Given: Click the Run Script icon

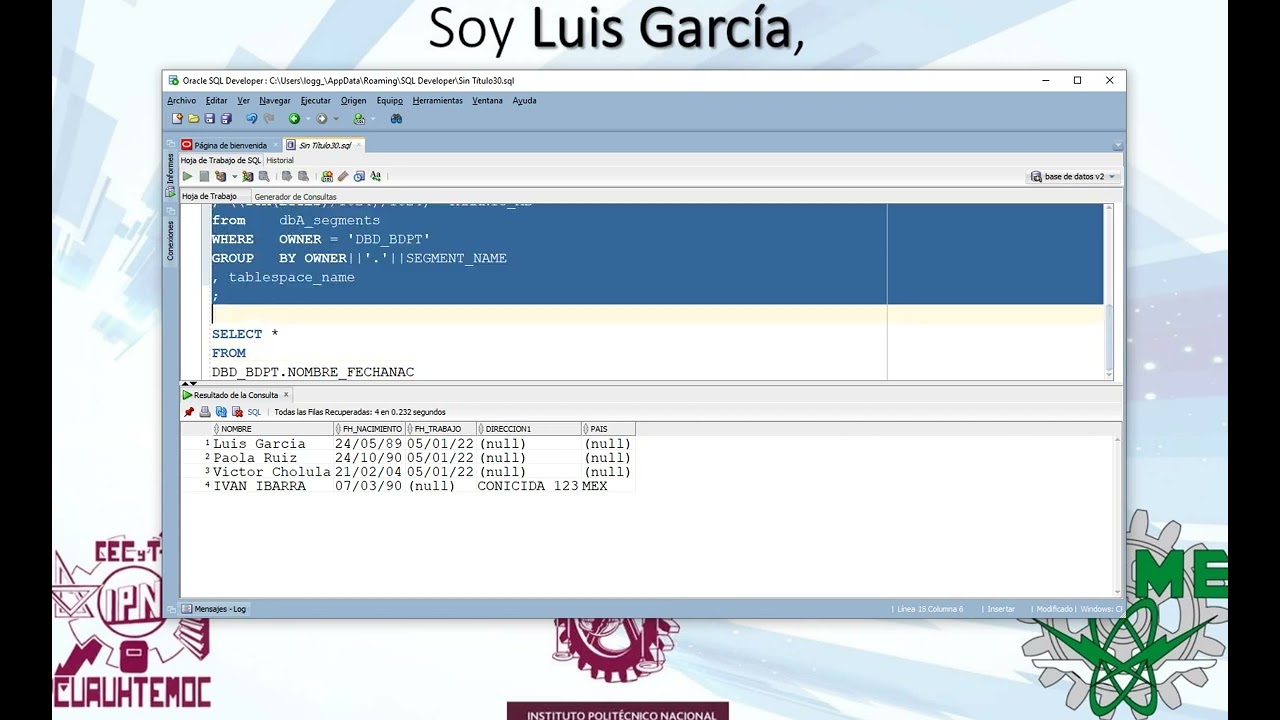Looking at the screenshot, I should pyautogui.click(x=204, y=176).
